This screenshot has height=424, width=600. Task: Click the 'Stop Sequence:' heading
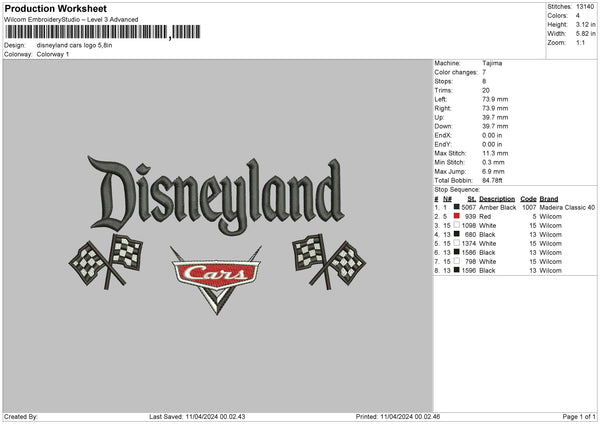(x=457, y=189)
